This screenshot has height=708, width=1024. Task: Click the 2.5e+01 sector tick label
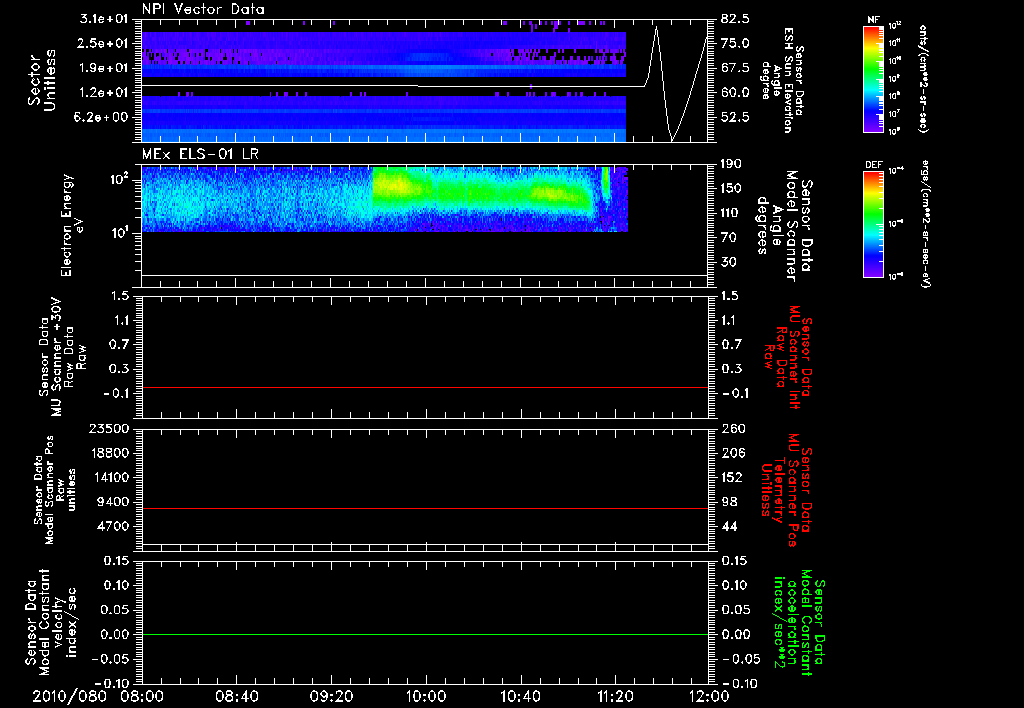coord(103,43)
